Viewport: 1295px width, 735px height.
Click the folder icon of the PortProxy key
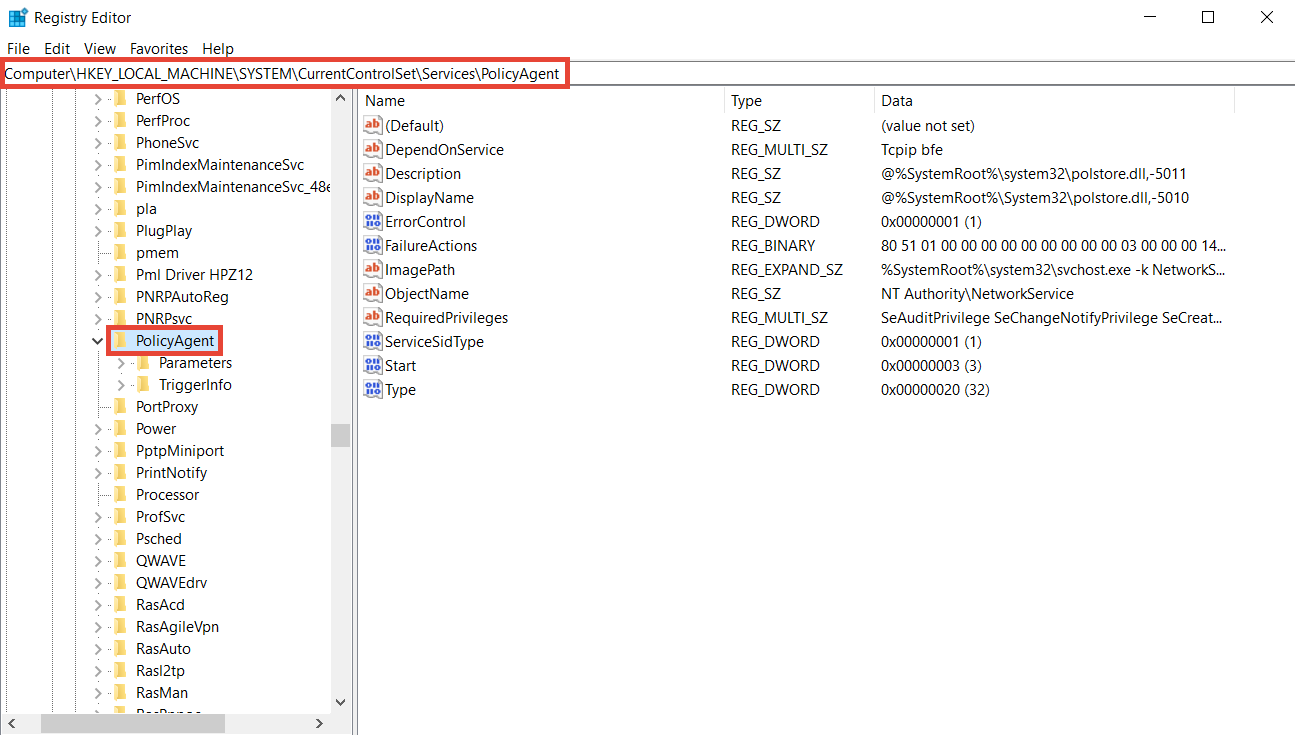[120, 406]
